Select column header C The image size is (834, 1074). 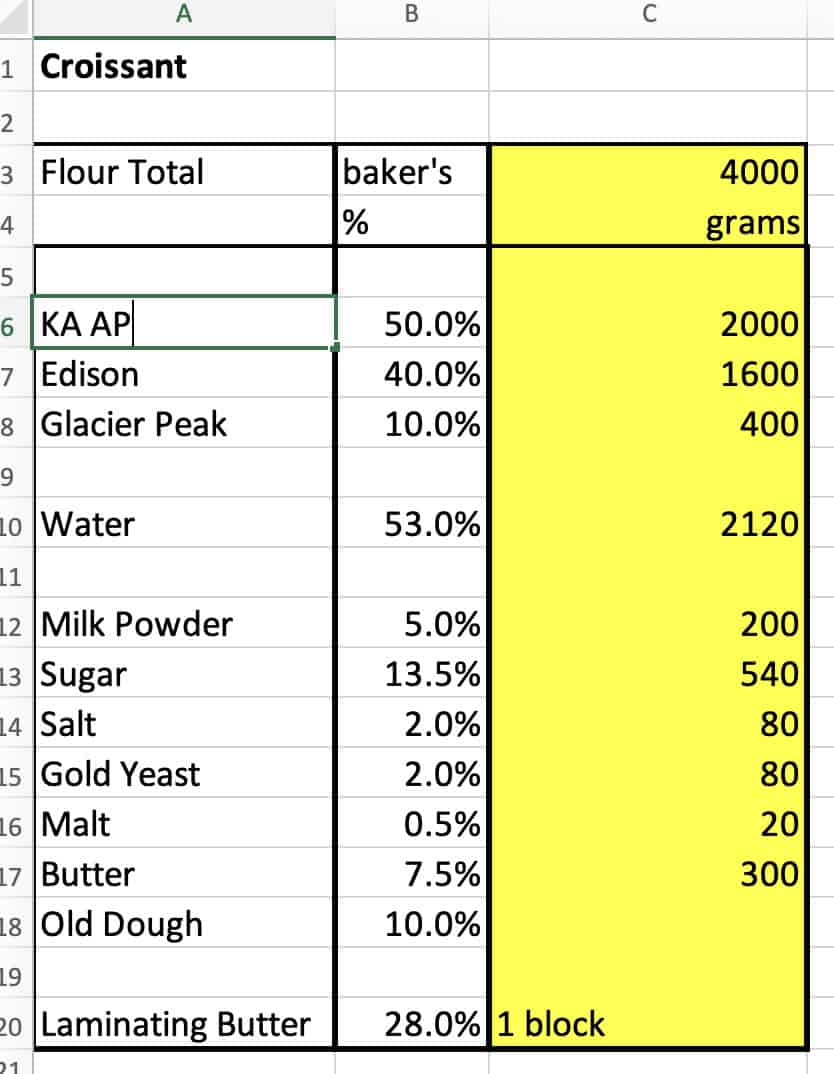648,14
